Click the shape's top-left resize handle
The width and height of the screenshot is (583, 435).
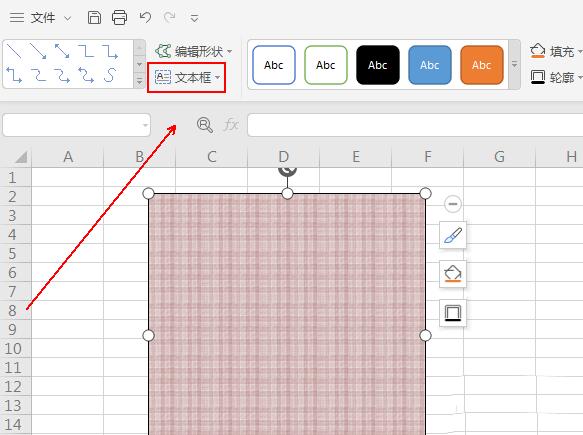[148, 193]
